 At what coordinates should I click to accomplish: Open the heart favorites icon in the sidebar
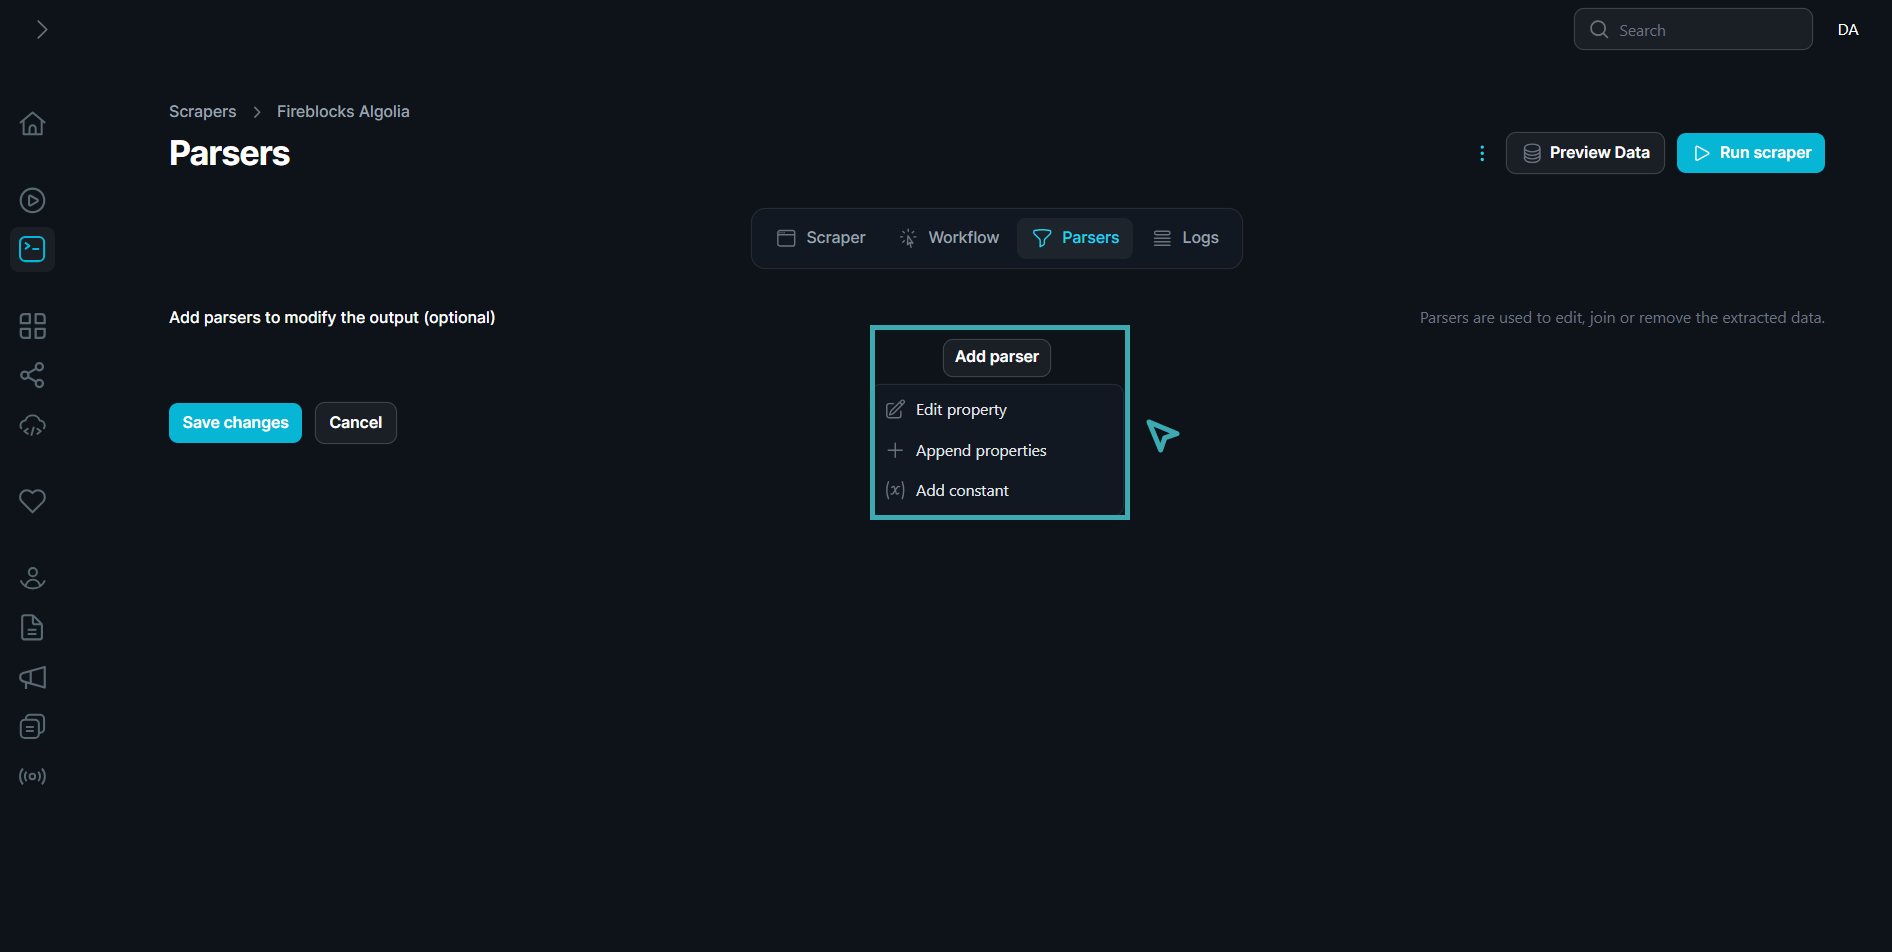pos(33,501)
